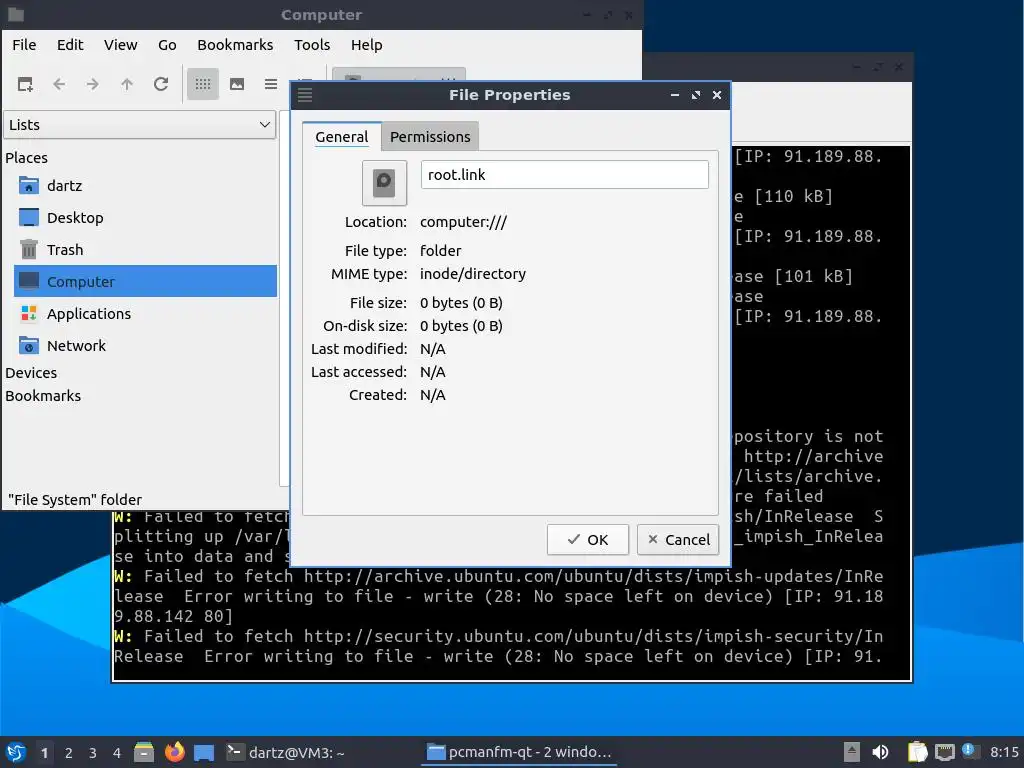Image resolution: width=1024 pixels, height=768 pixels.
Task: Click the root.link file name field
Action: point(565,175)
